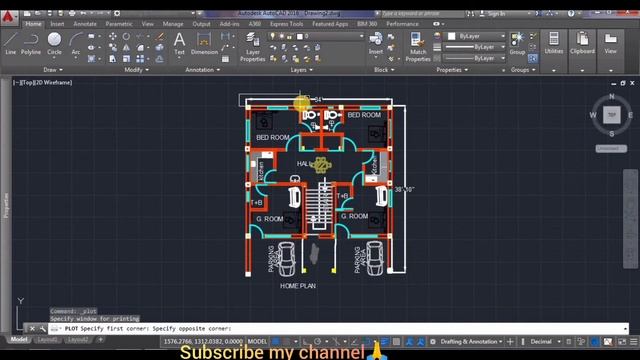Pick the Scale tool in Modify

click(127, 59)
